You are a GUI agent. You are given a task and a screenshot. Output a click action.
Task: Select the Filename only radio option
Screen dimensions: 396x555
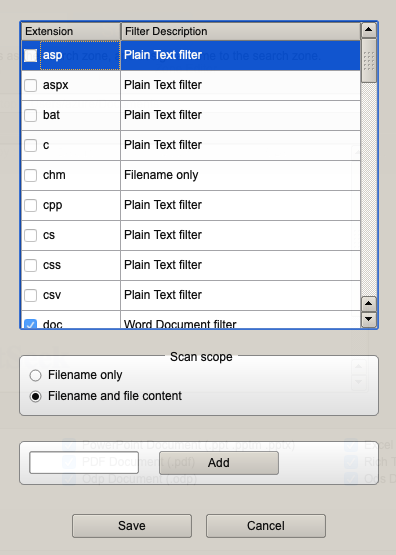(35, 376)
